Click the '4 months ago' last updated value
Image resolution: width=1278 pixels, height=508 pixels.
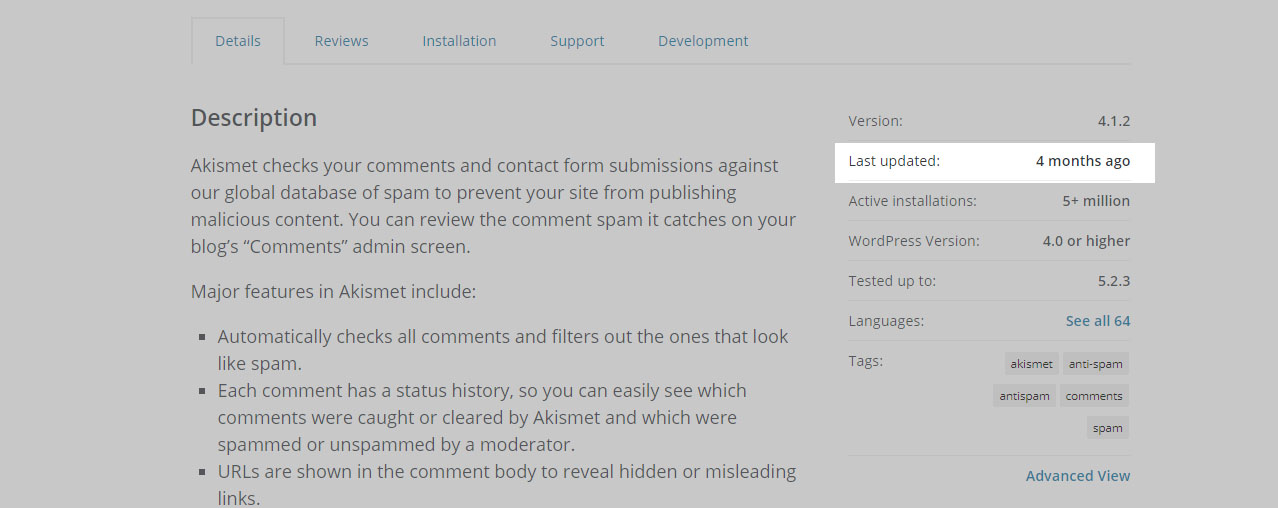tap(1083, 161)
